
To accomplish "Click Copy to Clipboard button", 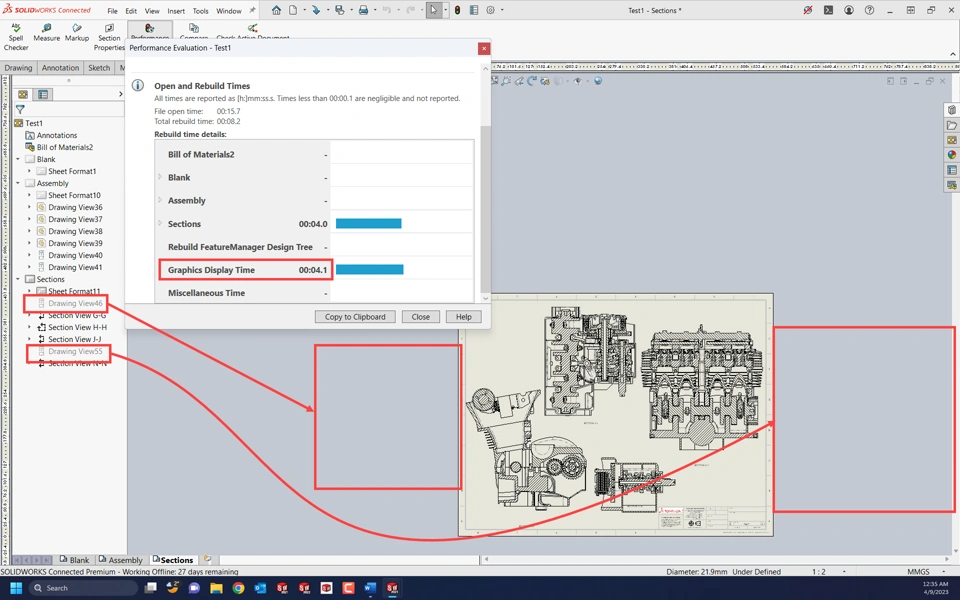I will [x=355, y=317].
